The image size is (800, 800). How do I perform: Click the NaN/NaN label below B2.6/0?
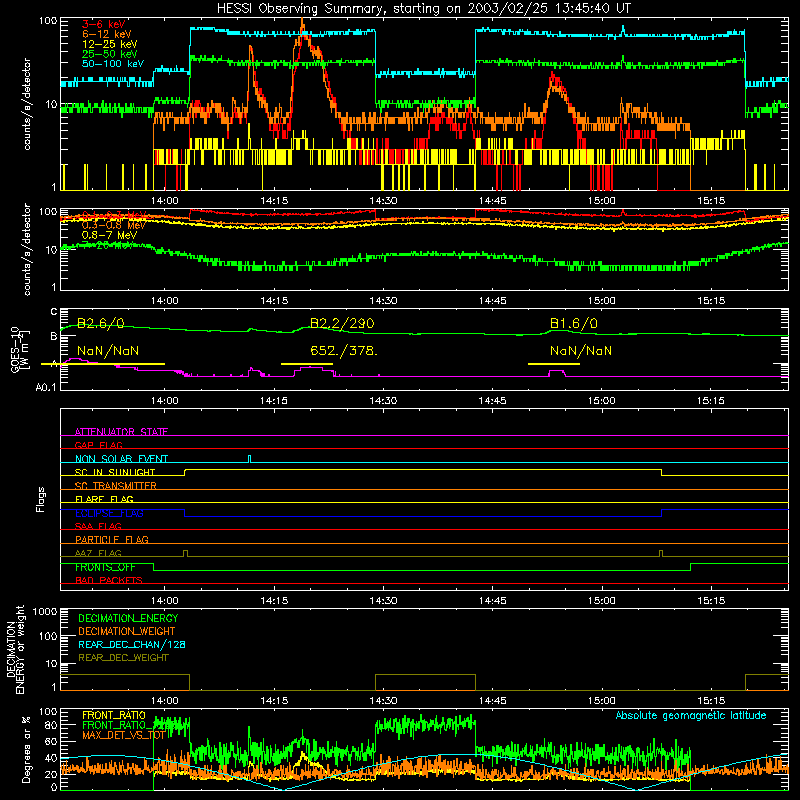click(108, 351)
